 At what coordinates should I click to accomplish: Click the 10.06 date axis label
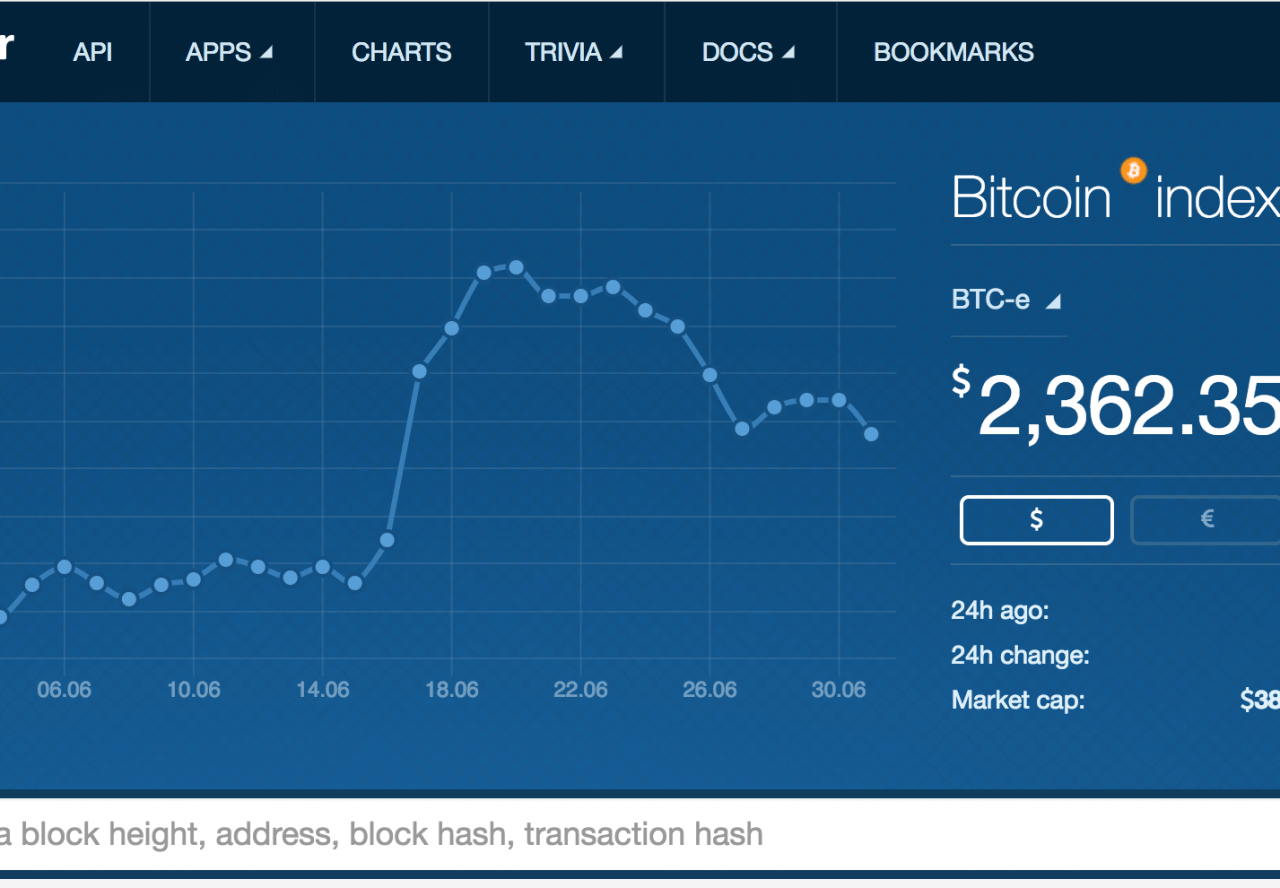(194, 690)
